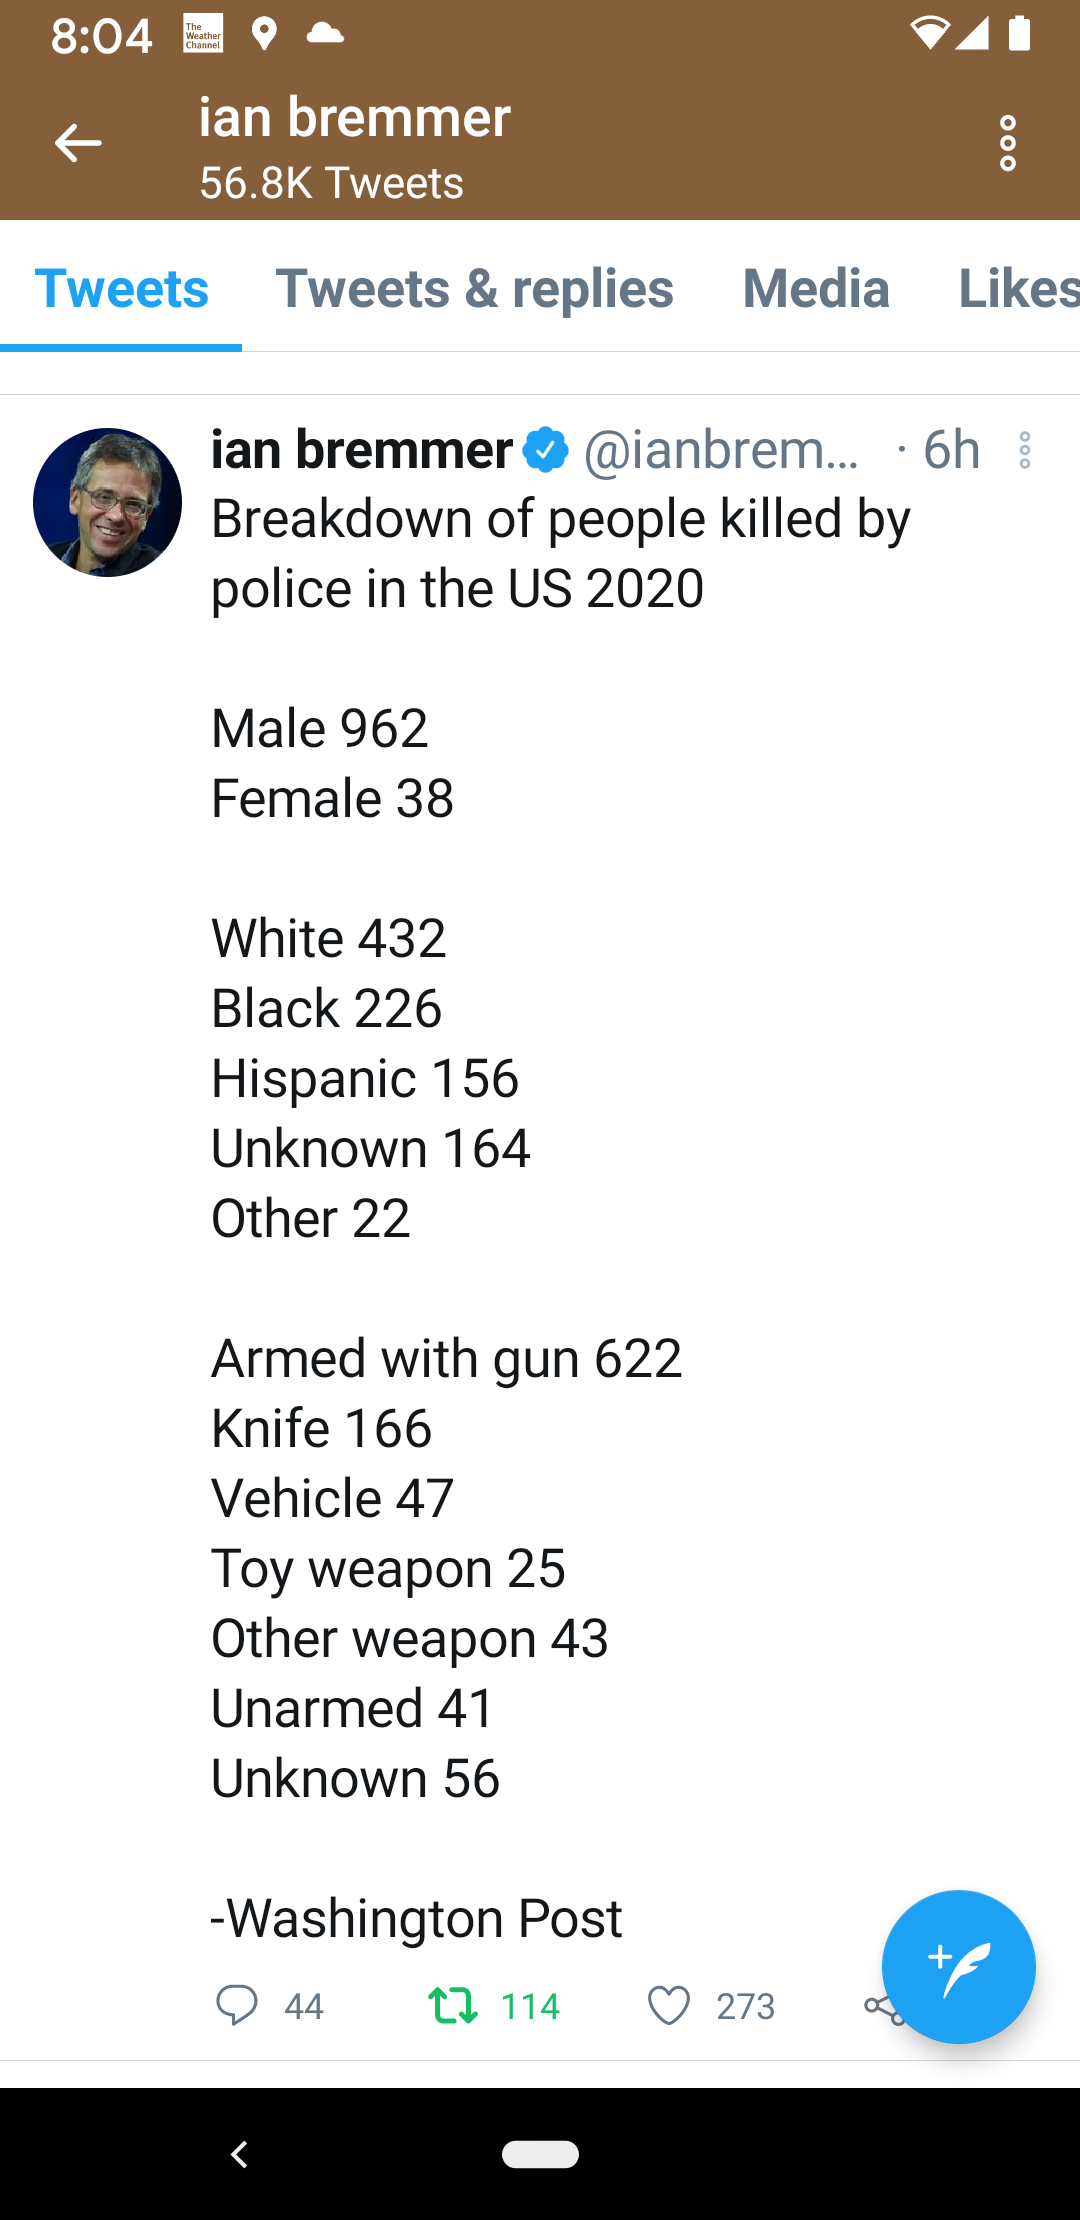
Task: Tap ian bremmer name in the tweet
Action: 362,450
